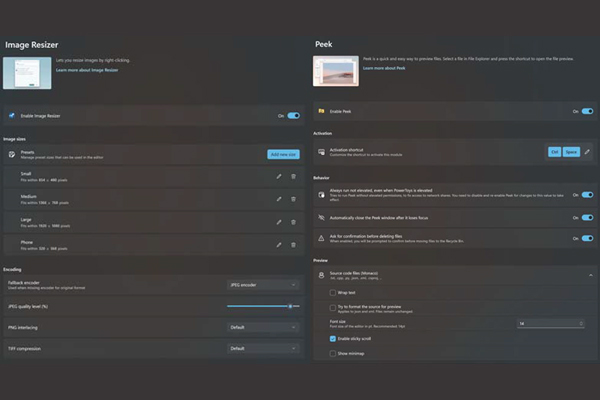Click the Source code files icon
This screenshot has height=400, width=600.
click(321, 275)
